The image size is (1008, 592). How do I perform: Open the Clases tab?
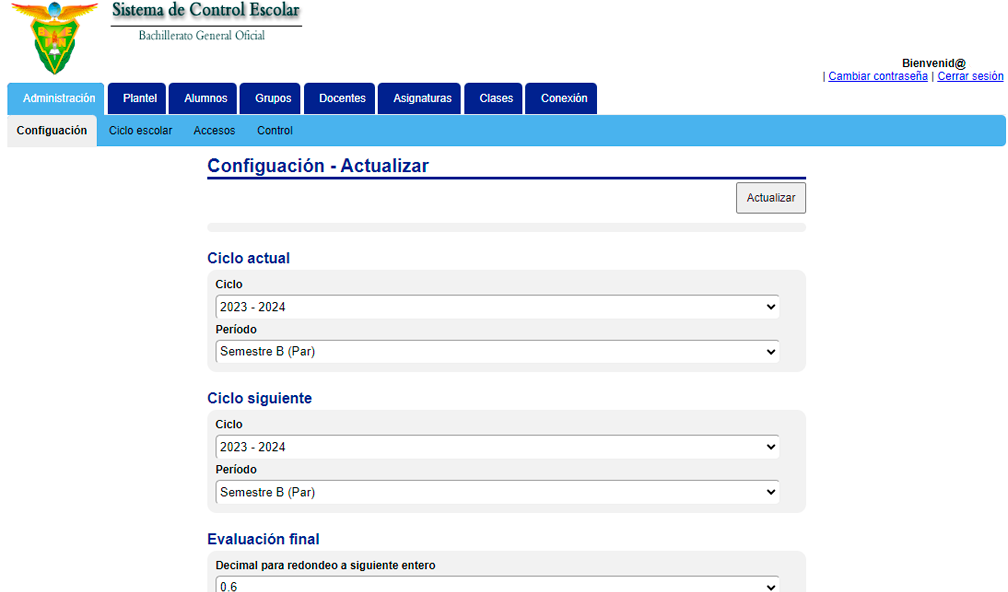coord(493,98)
